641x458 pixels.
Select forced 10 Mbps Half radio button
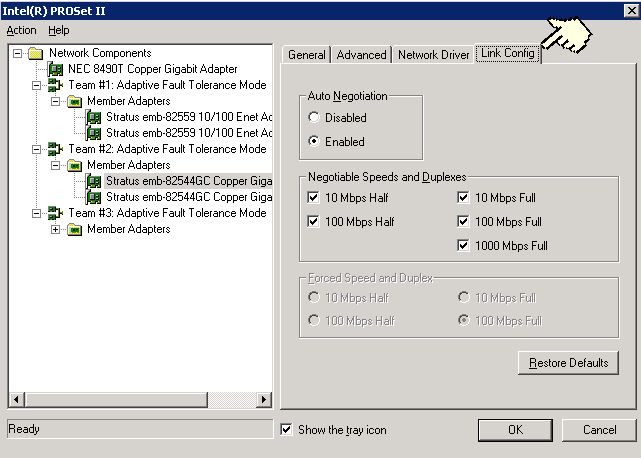pyautogui.click(x=314, y=297)
